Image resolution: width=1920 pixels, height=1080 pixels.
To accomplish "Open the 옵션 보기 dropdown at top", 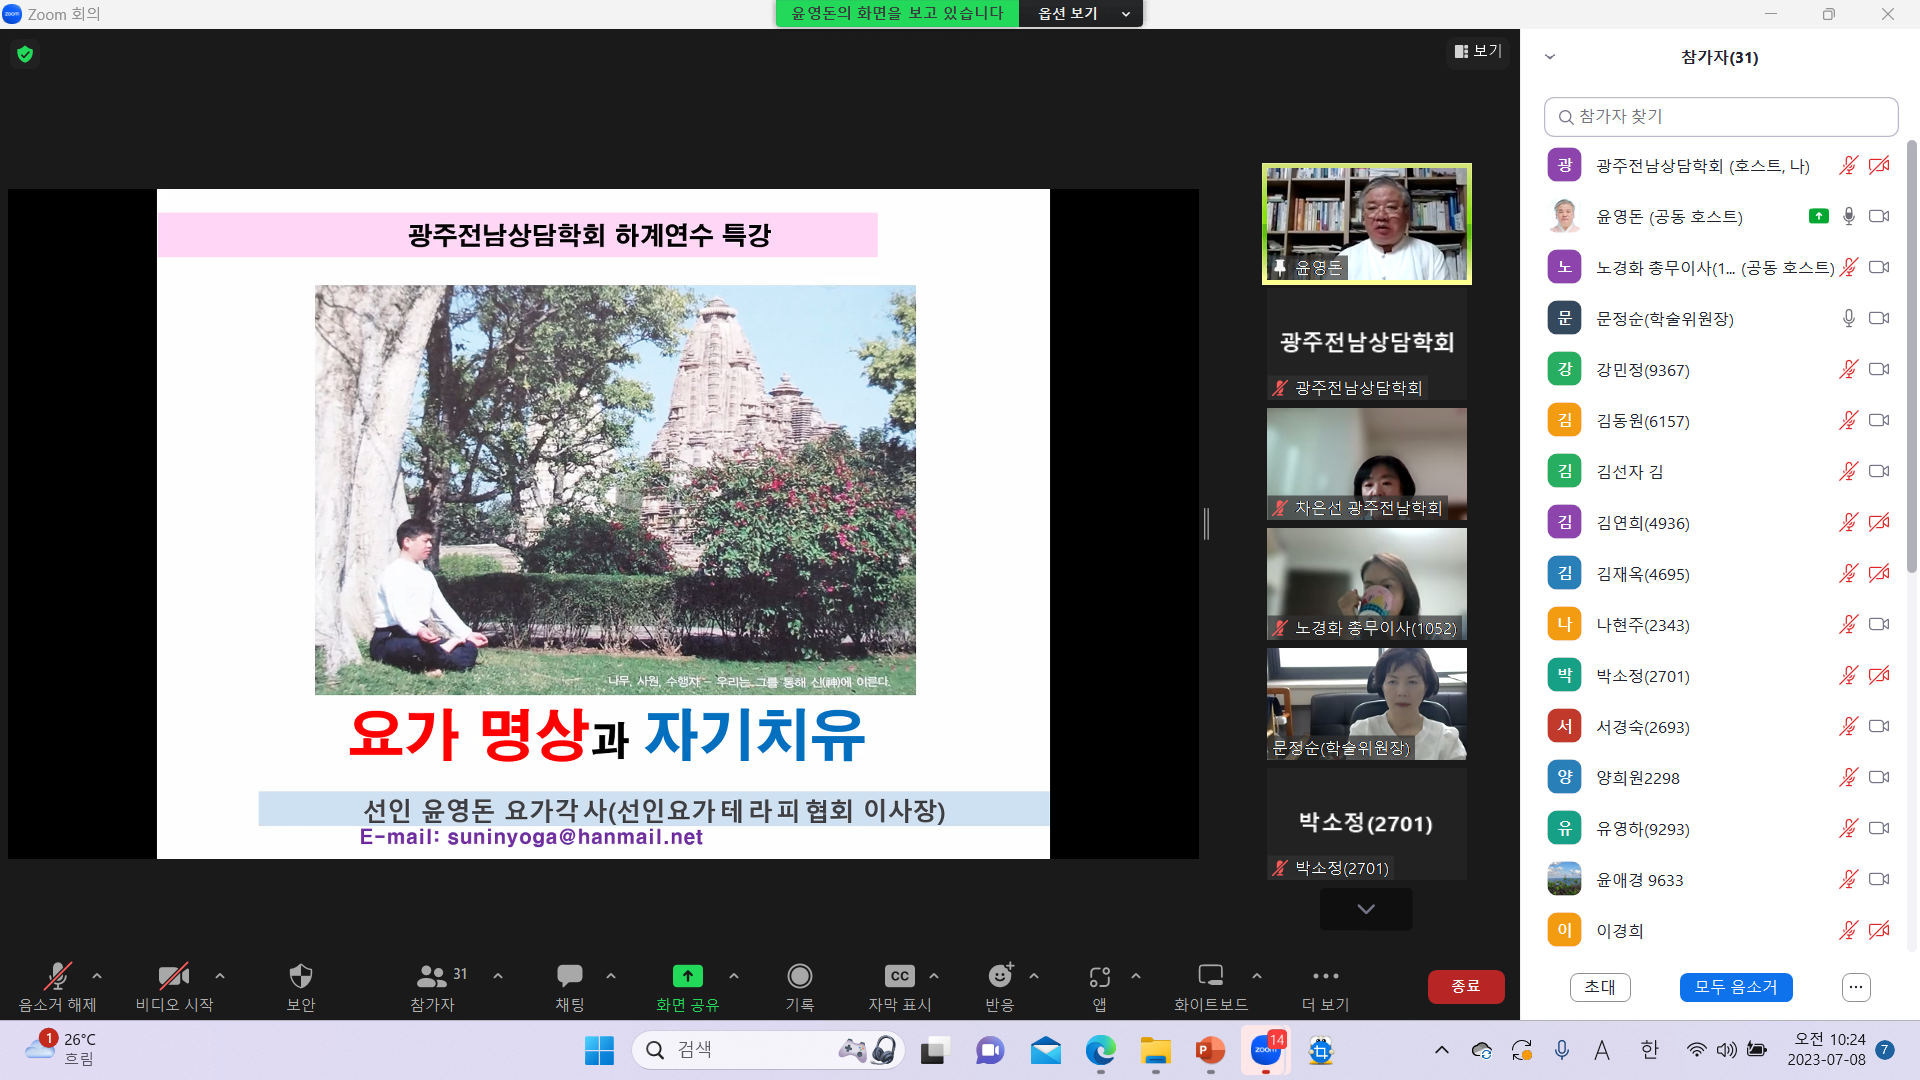I will click(1082, 13).
